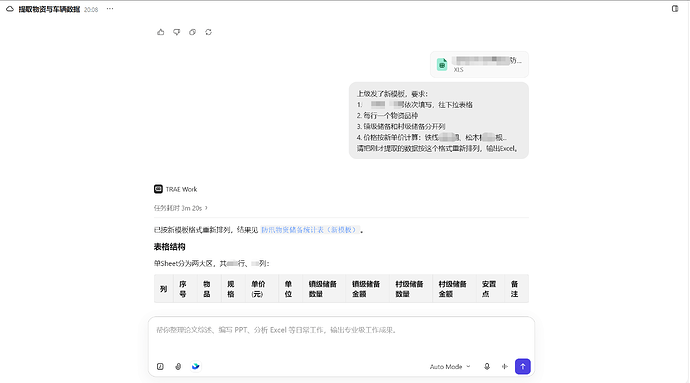Click the blue bird skill icon
The image size is (690, 383).
click(x=196, y=366)
